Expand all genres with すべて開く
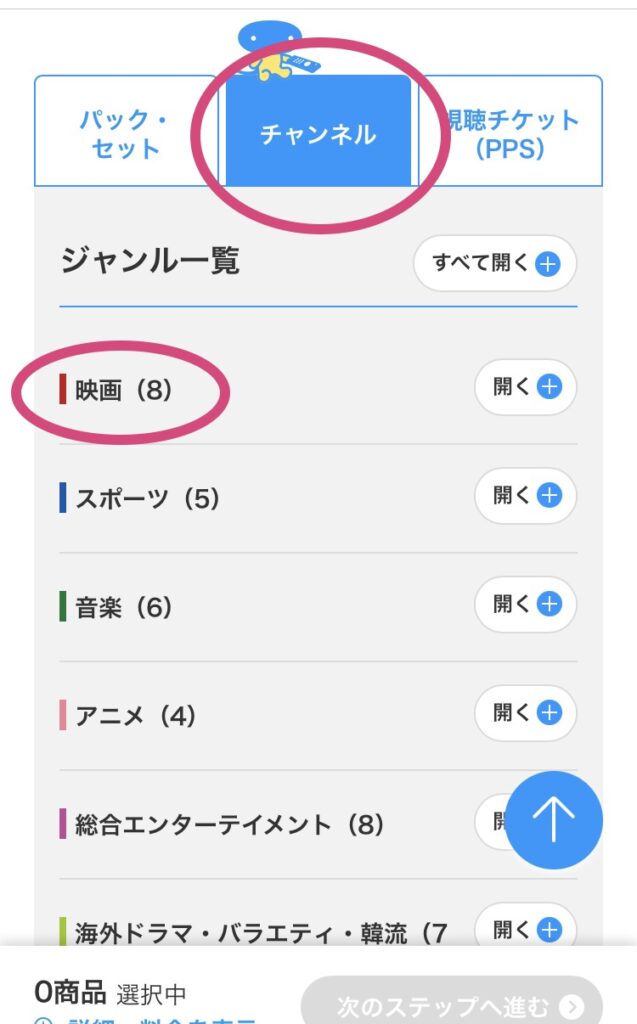637x1024 pixels. coord(495,264)
